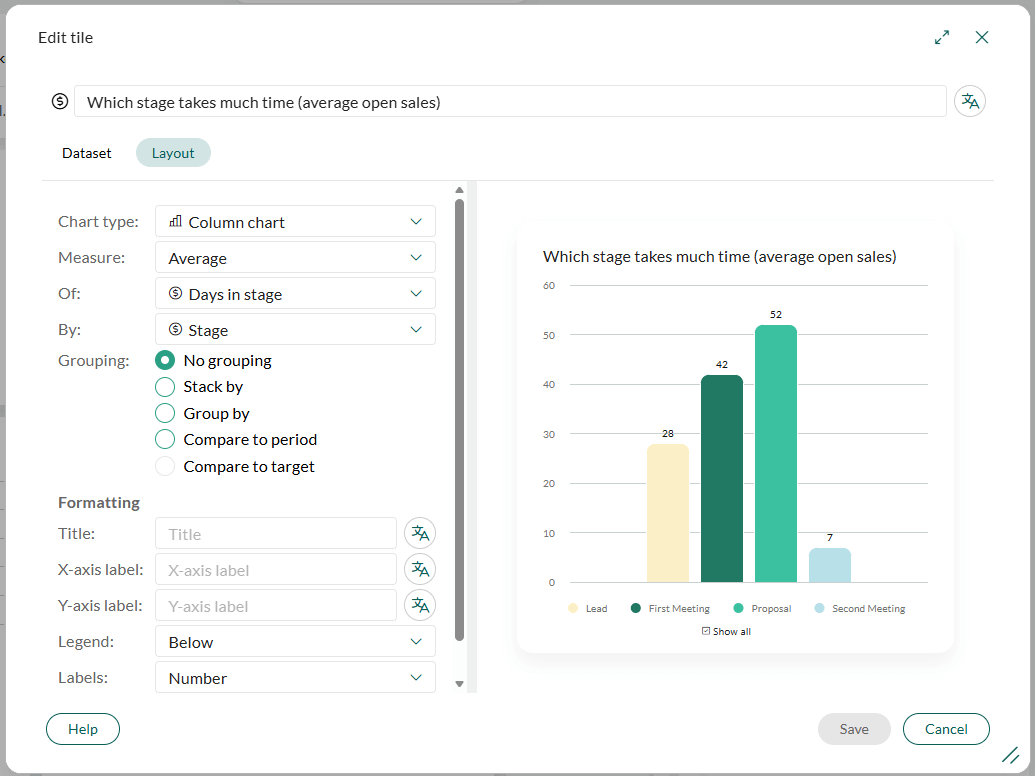This screenshot has height=776, width=1035.
Task: Click the translate icon next to X-axis label
Action: (x=419, y=569)
